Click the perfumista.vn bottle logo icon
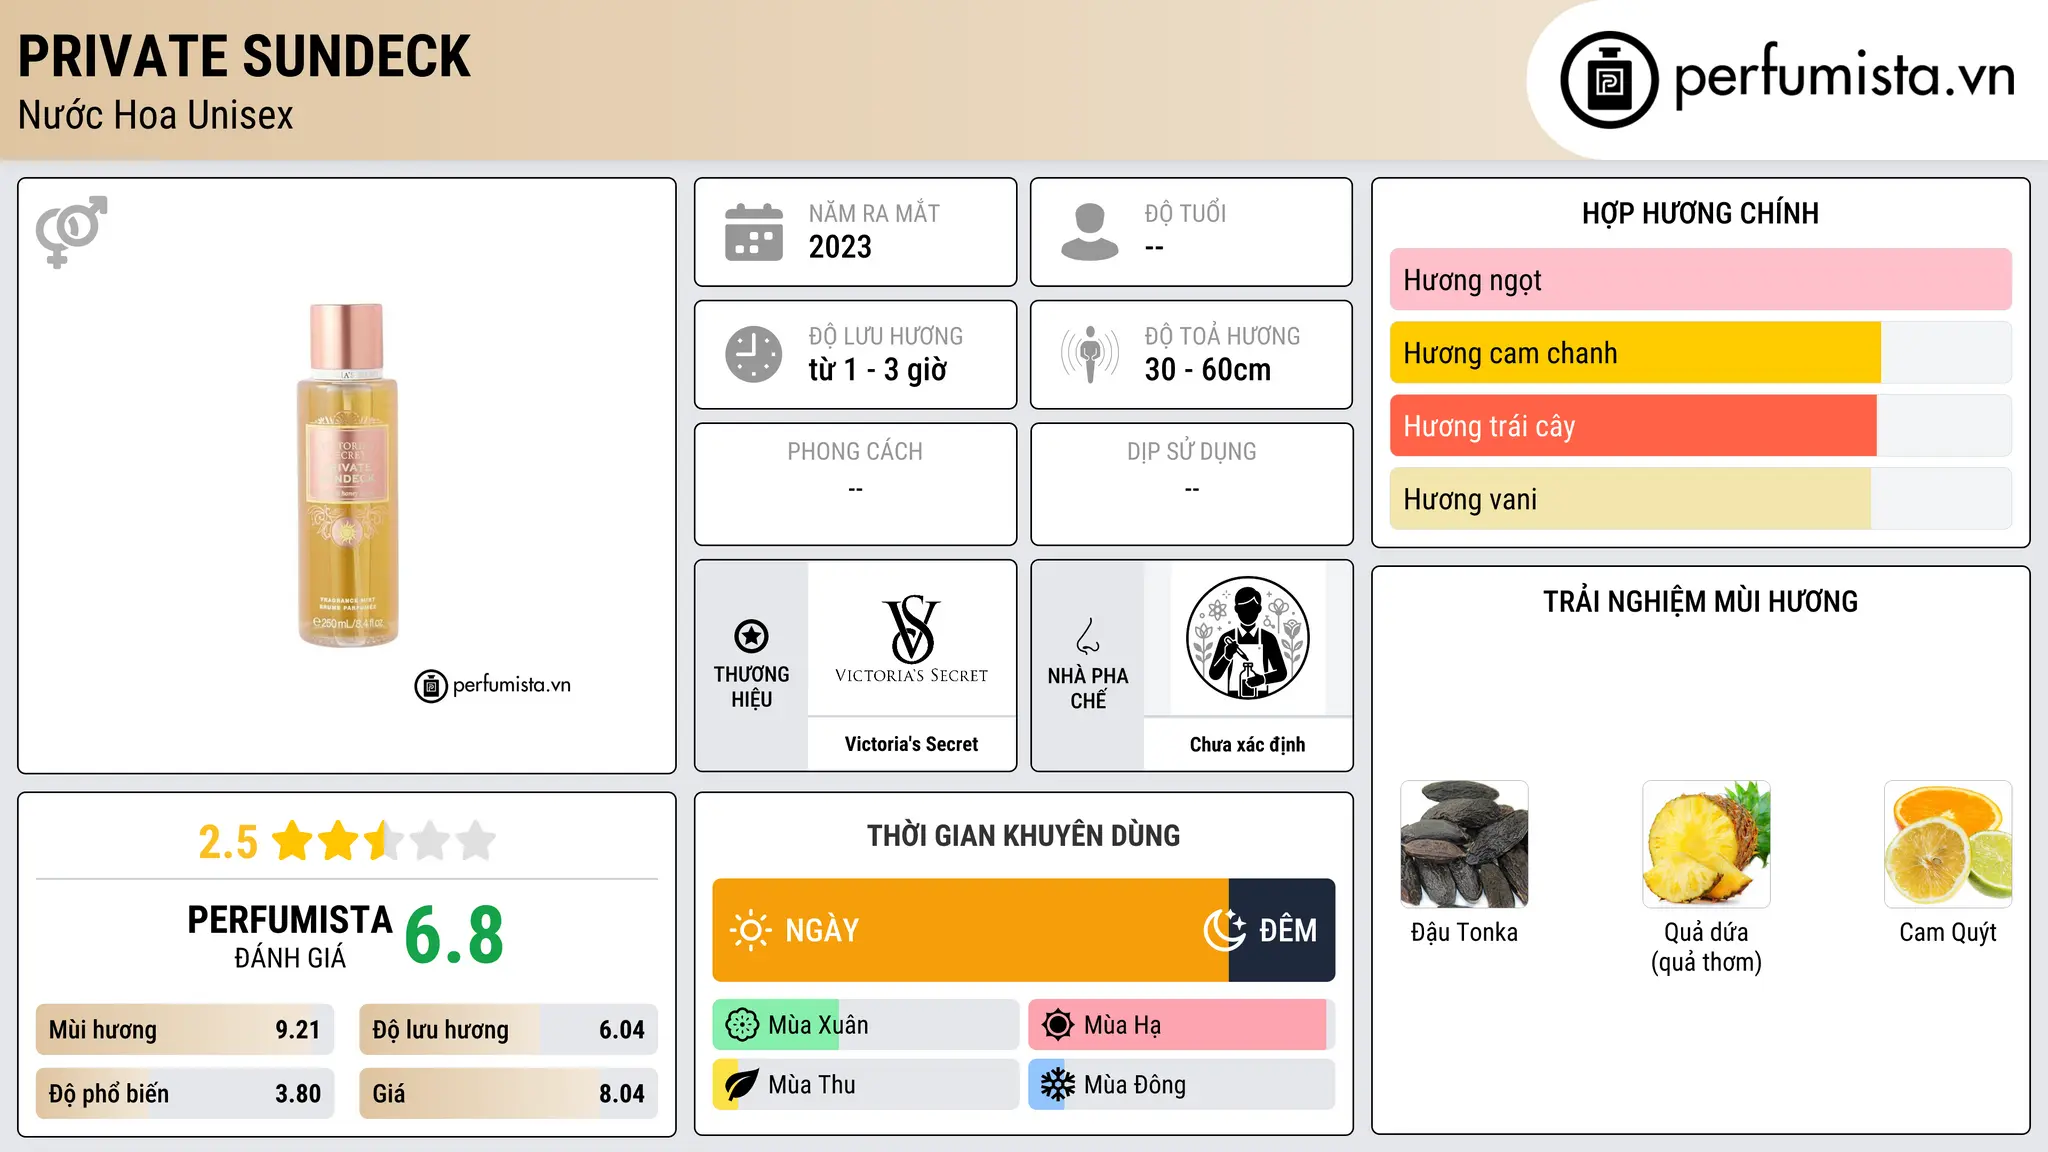Image resolution: width=2048 pixels, height=1152 pixels. [x=1609, y=80]
